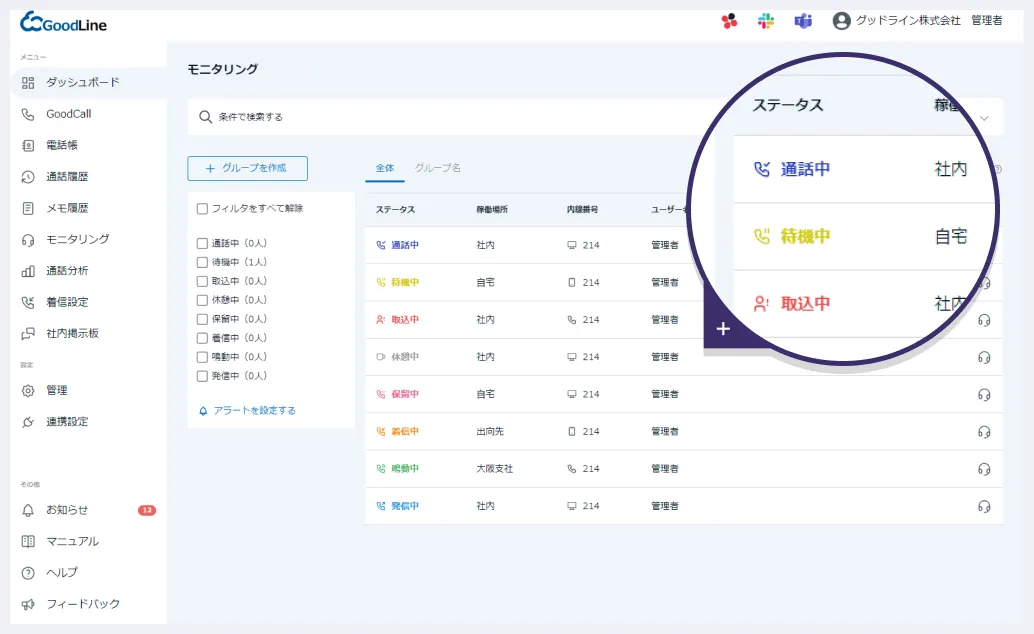Click the GoodLine logo
This screenshot has width=1034, height=634.
click(64, 23)
